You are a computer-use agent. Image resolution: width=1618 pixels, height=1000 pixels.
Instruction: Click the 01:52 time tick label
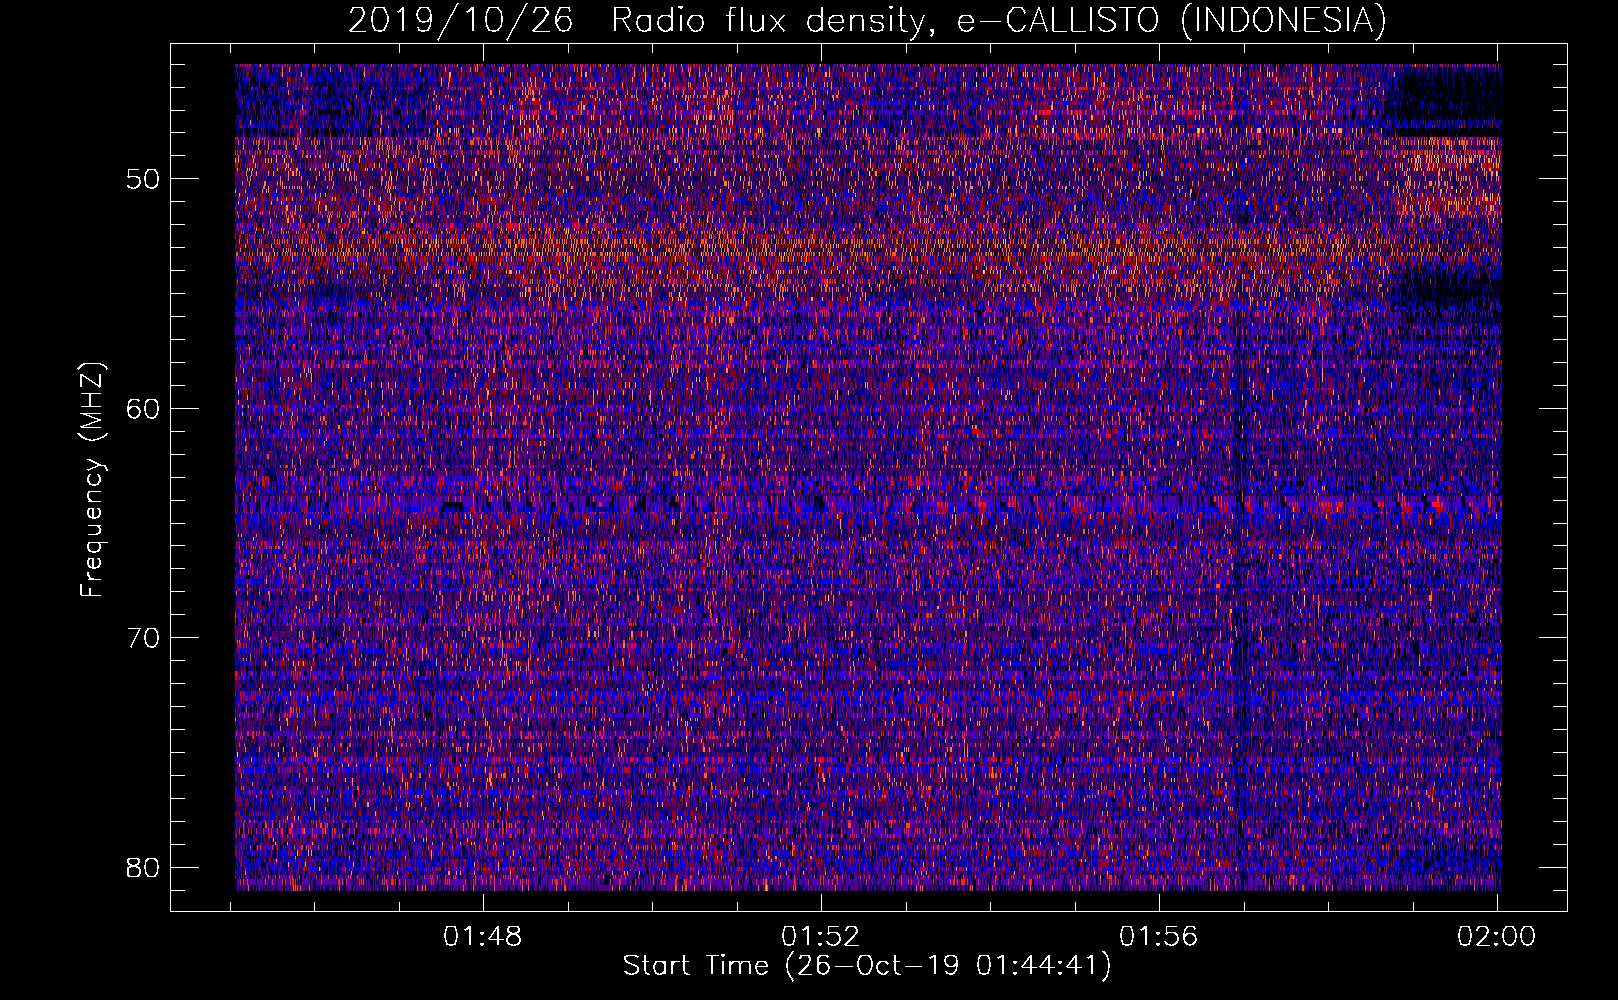pyautogui.click(x=821, y=937)
